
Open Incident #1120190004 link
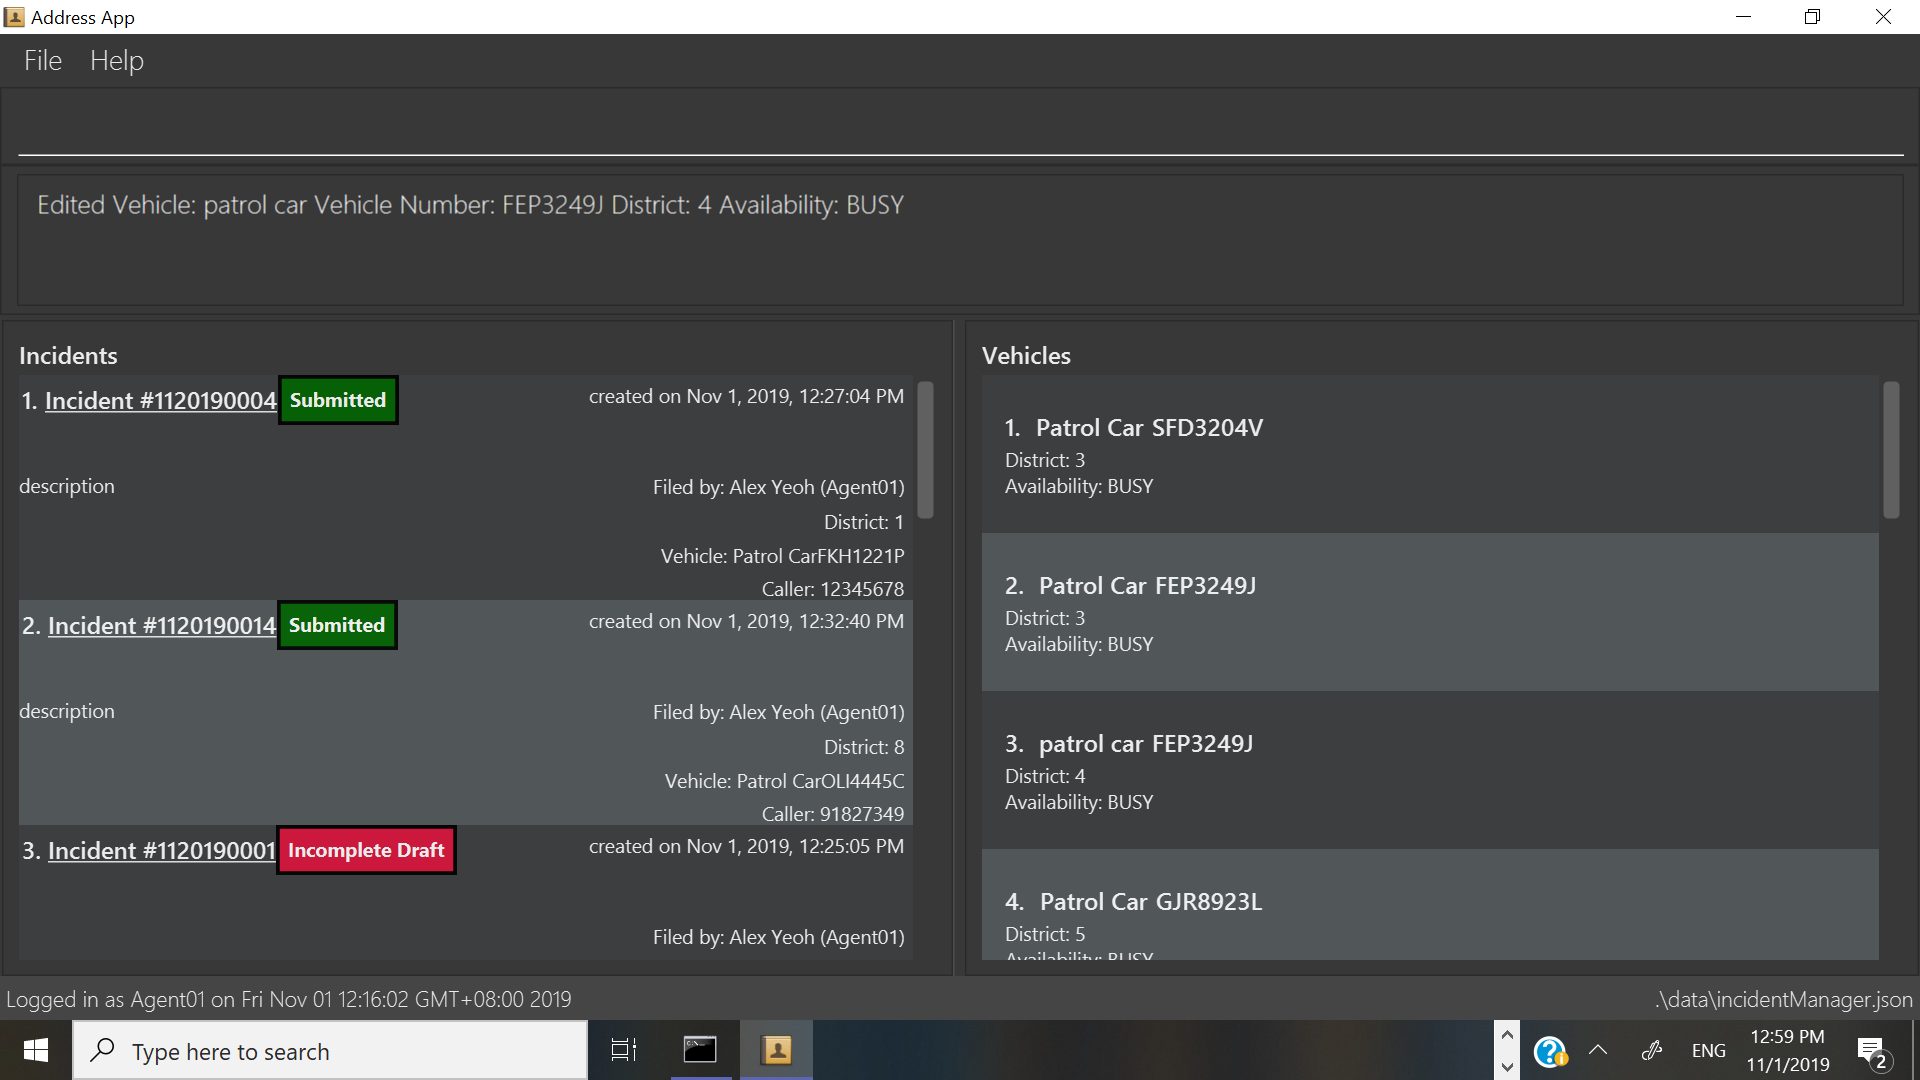160,401
